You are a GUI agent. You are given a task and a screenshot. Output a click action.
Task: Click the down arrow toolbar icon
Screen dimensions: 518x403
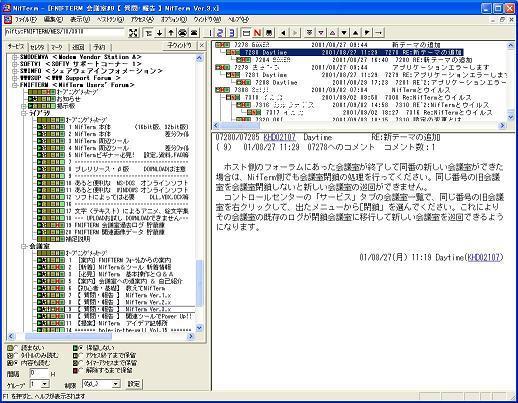(x=160, y=33)
